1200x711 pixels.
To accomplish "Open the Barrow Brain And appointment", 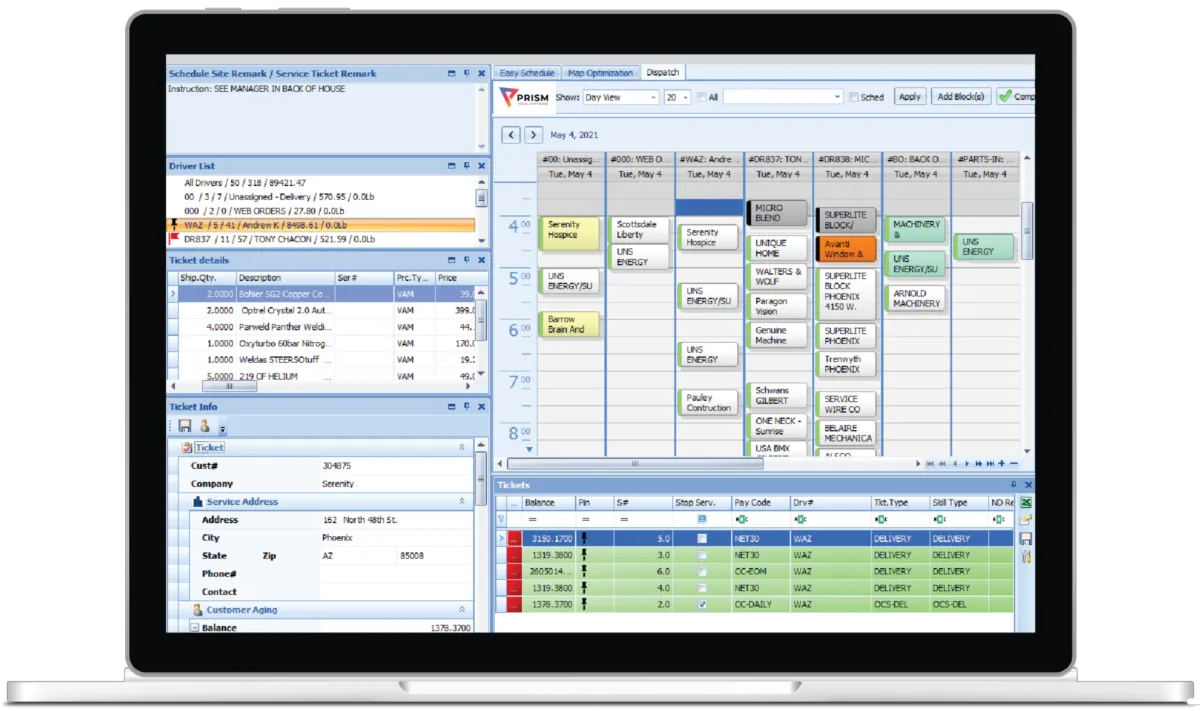I will click(571, 324).
